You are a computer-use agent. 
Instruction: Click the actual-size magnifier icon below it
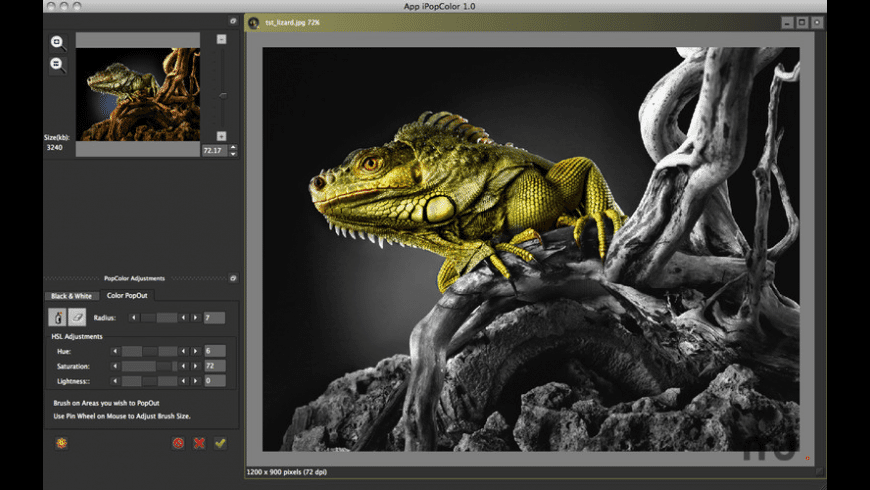[57, 64]
